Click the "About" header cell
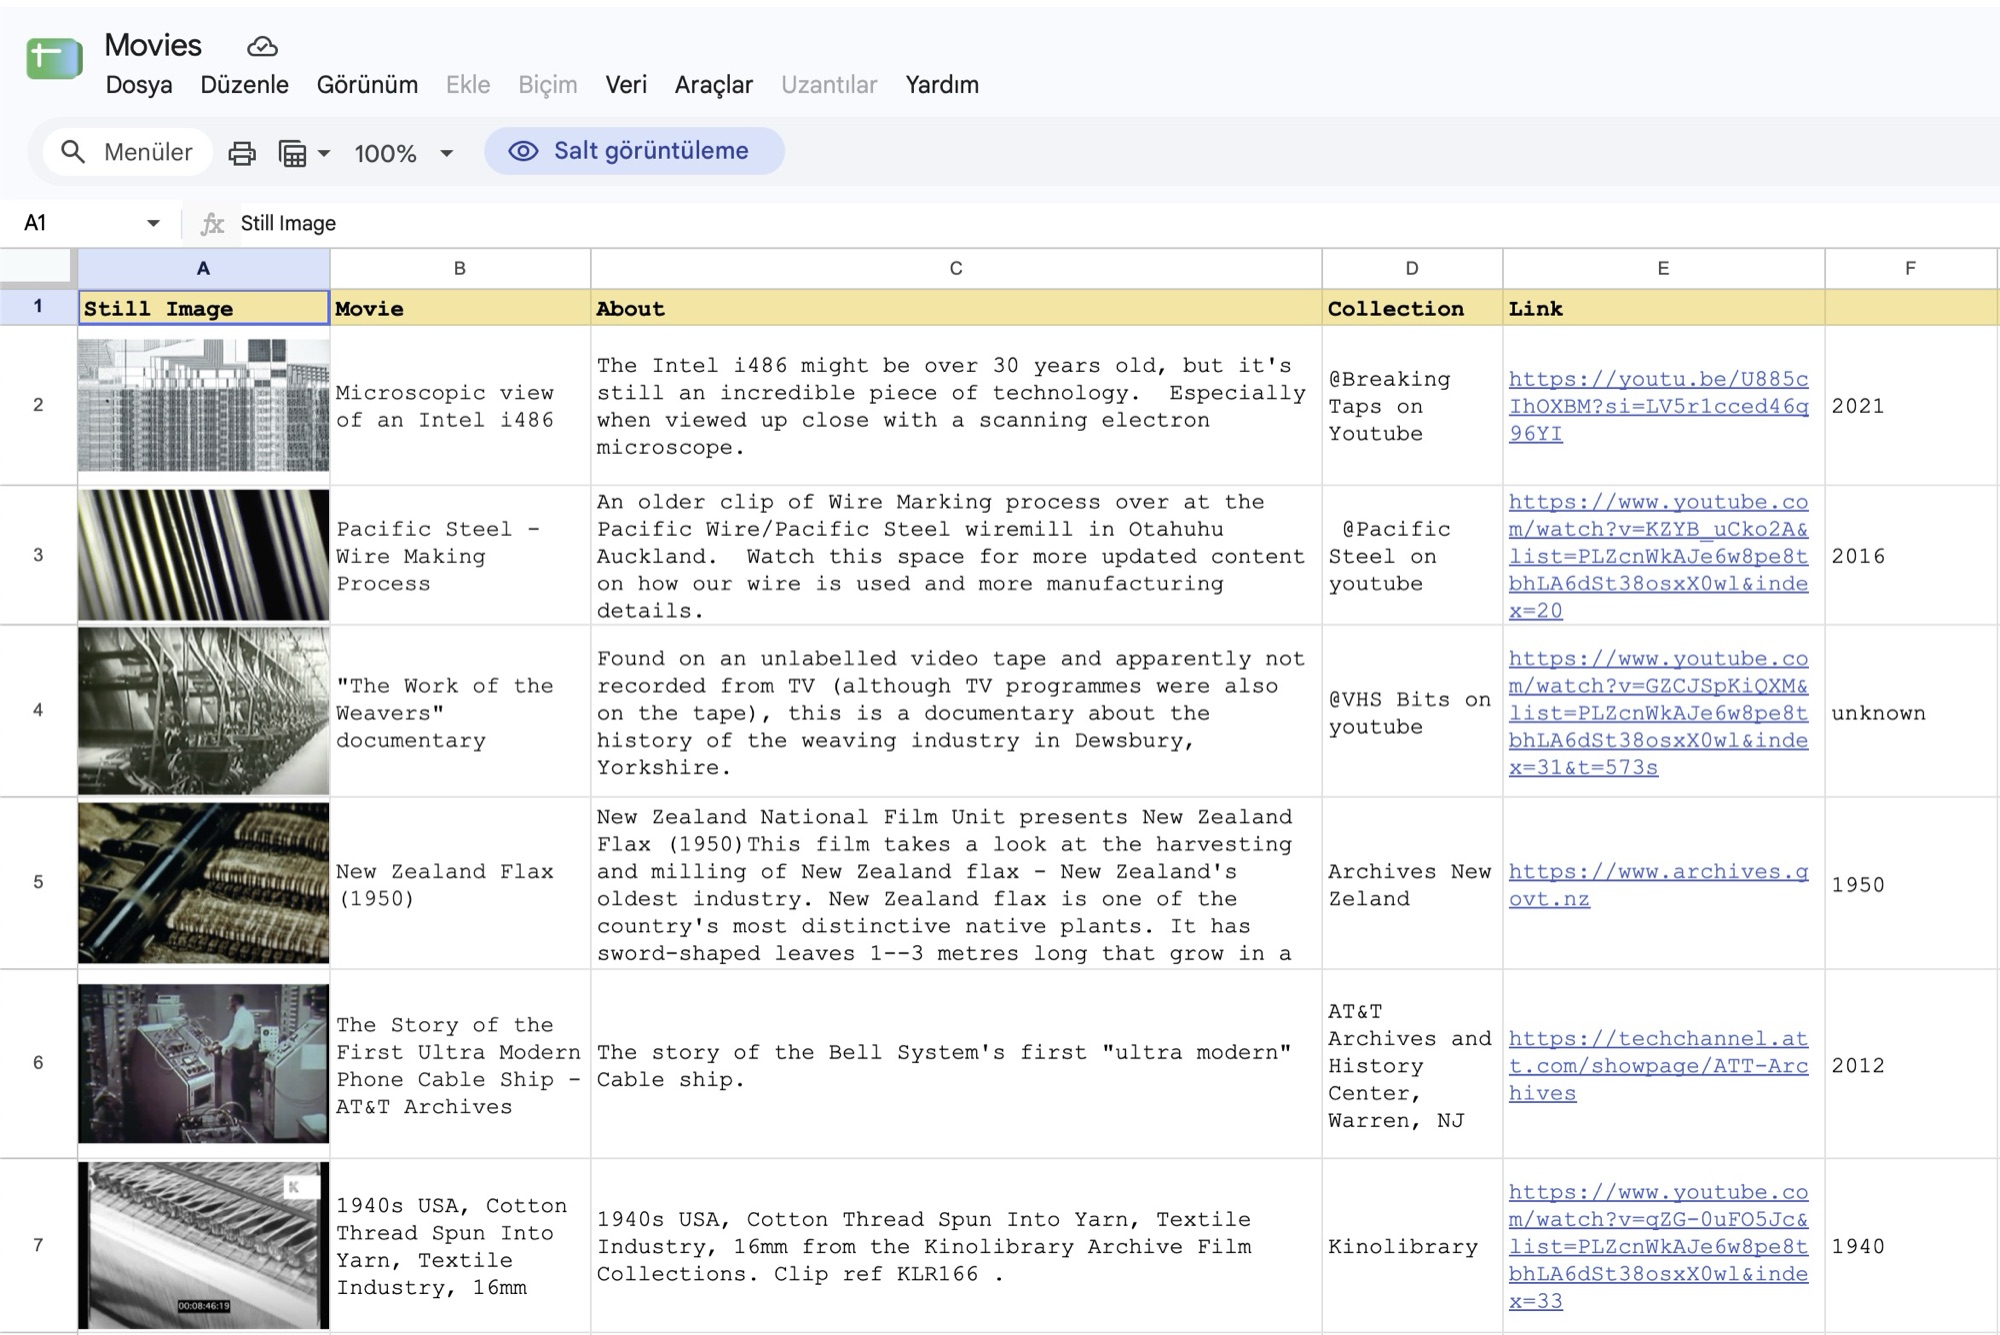The image size is (2000, 1335). (956, 308)
